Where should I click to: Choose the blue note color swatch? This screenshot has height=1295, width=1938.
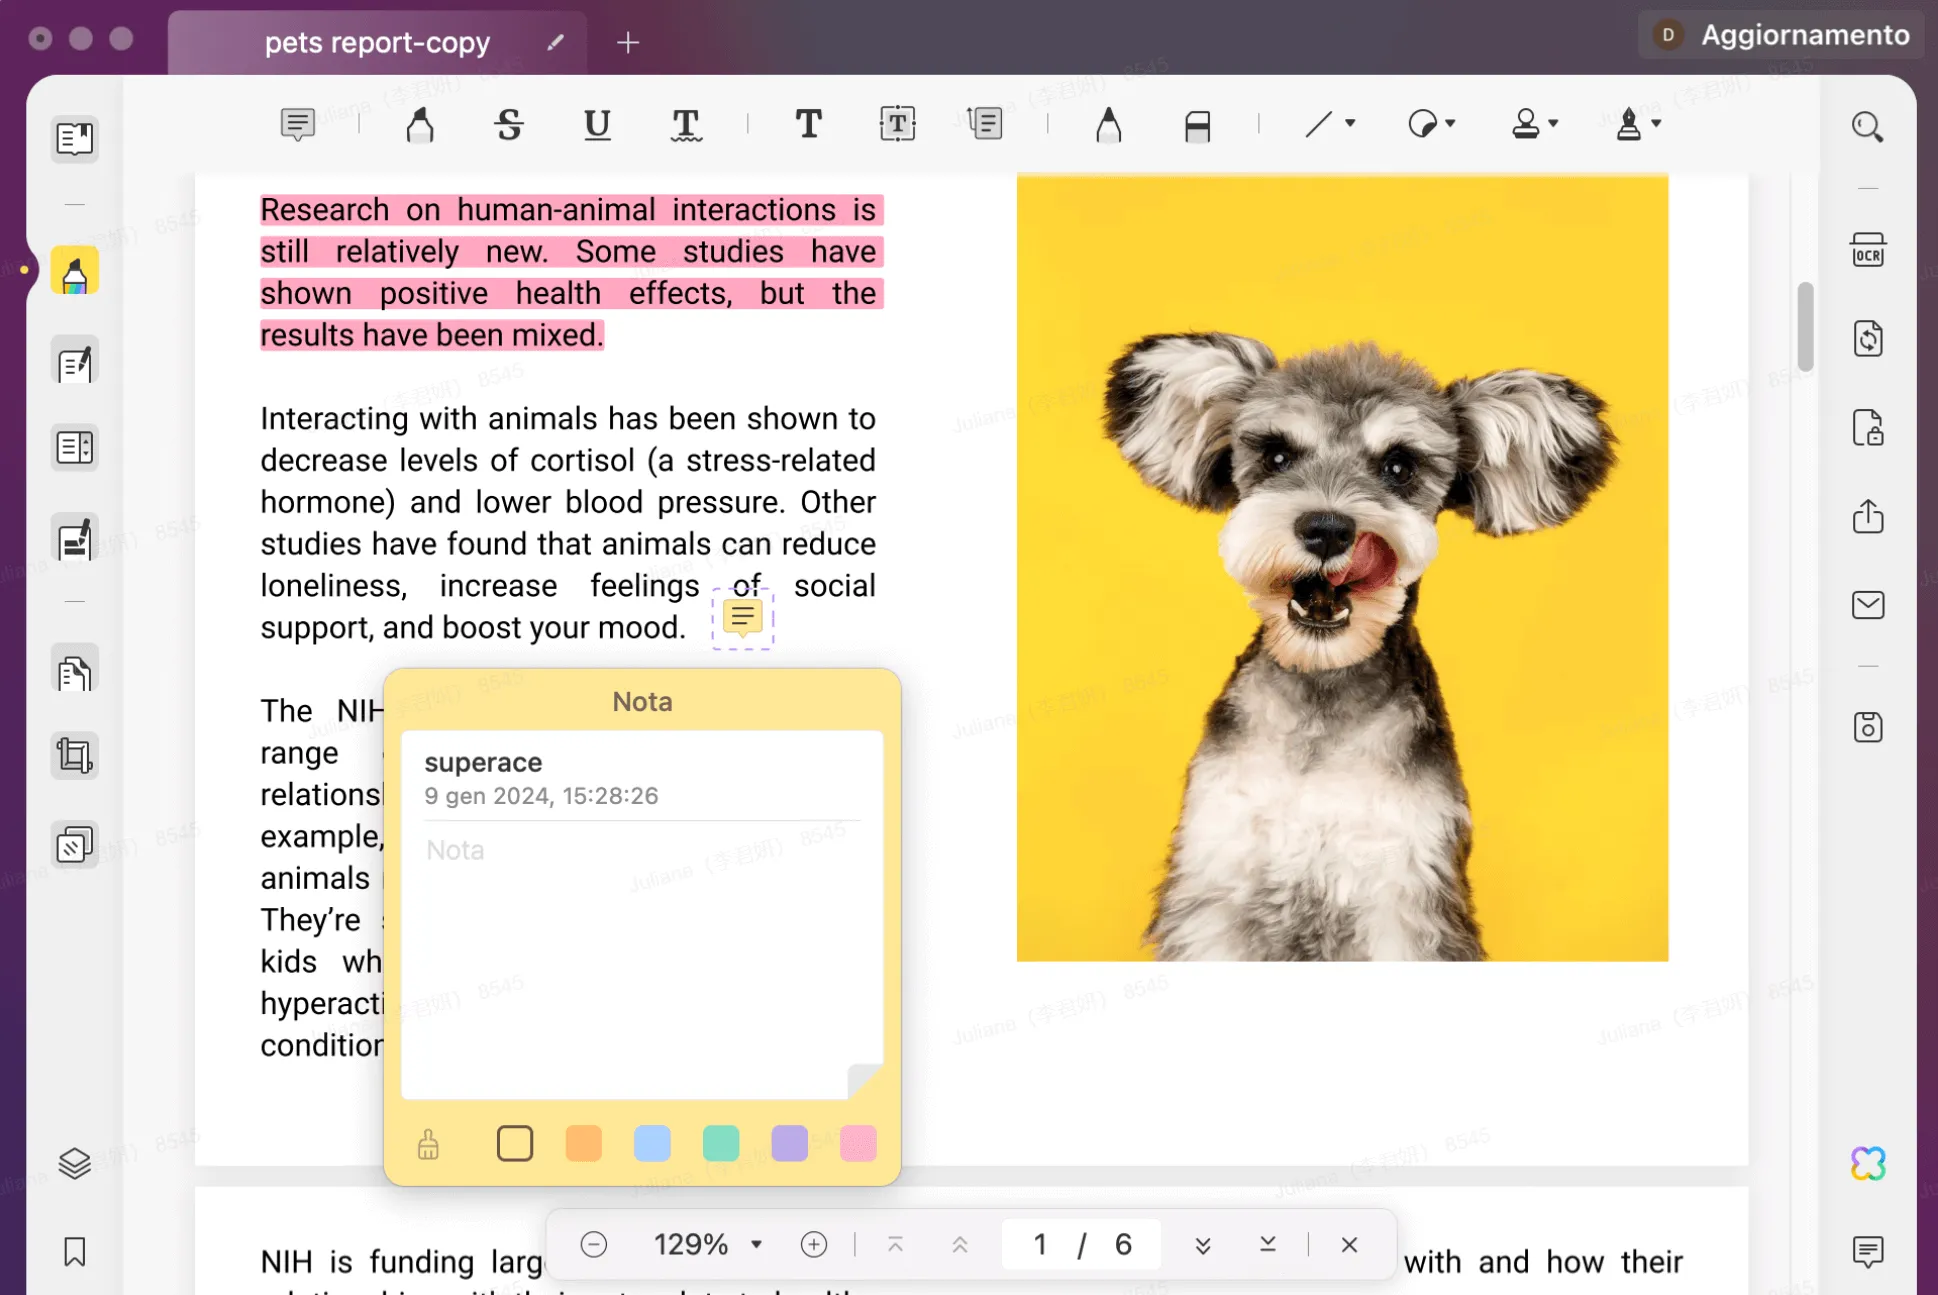652,1143
